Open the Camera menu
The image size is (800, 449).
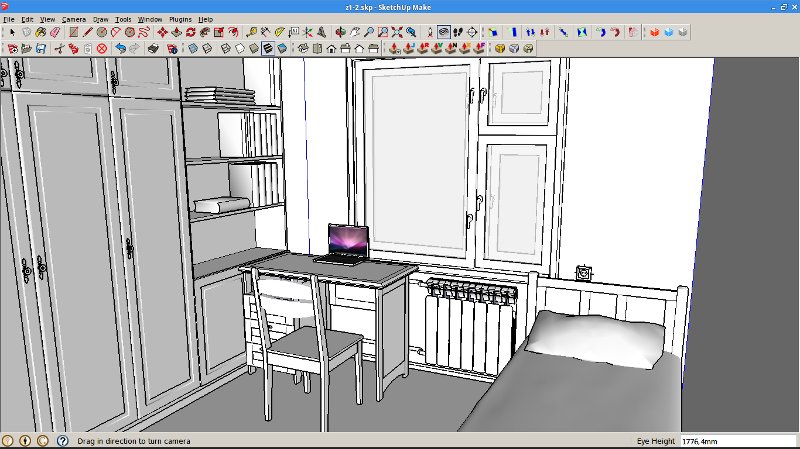[74, 19]
